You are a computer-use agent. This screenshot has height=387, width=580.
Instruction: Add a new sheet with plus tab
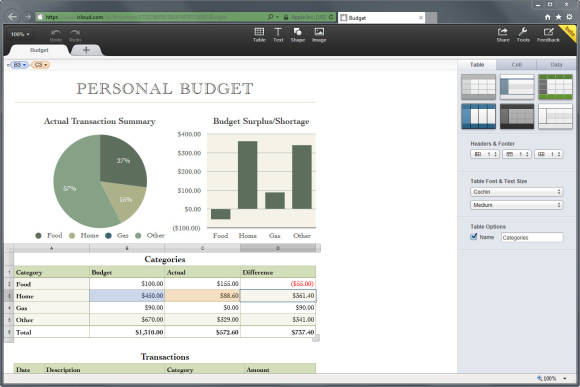click(86, 50)
